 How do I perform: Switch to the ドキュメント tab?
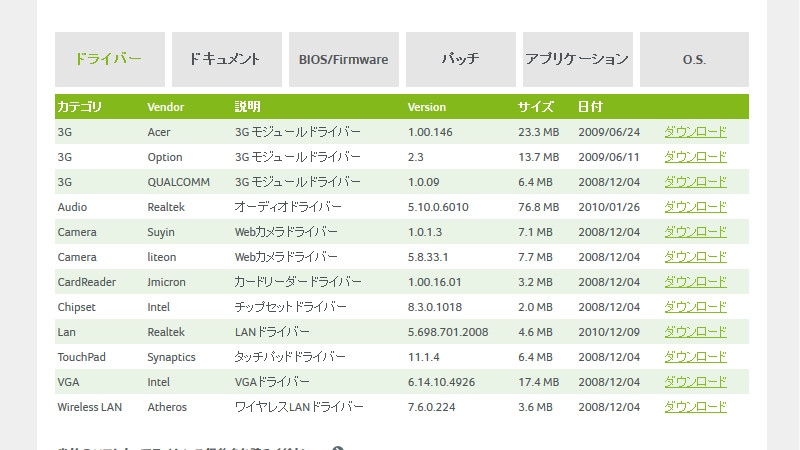click(227, 59)
